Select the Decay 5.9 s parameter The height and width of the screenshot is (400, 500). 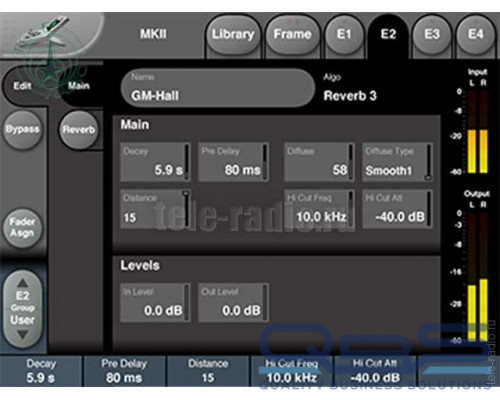[x=155, y=162]
